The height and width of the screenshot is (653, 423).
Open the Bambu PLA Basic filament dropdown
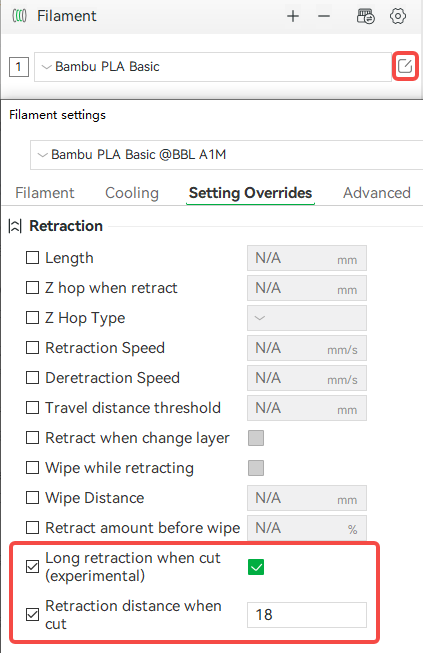pyautogui.click(x=213, y=67)
